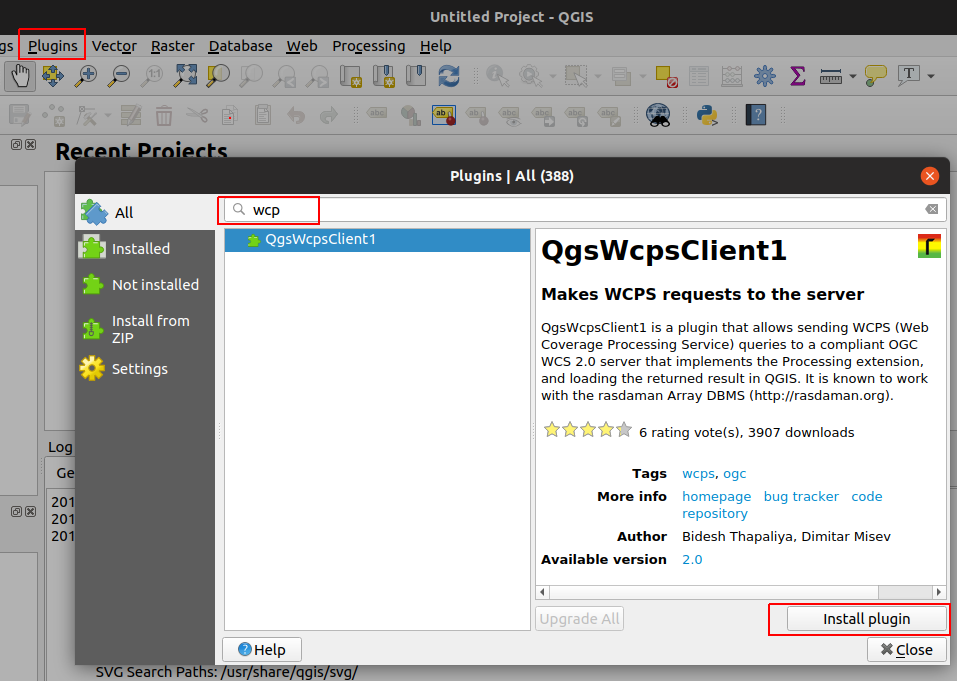Image resolution: width=957 pixels, height=681 pixels.
Task: Activate the Measure Line ruler tool
Action: [831, 76]
